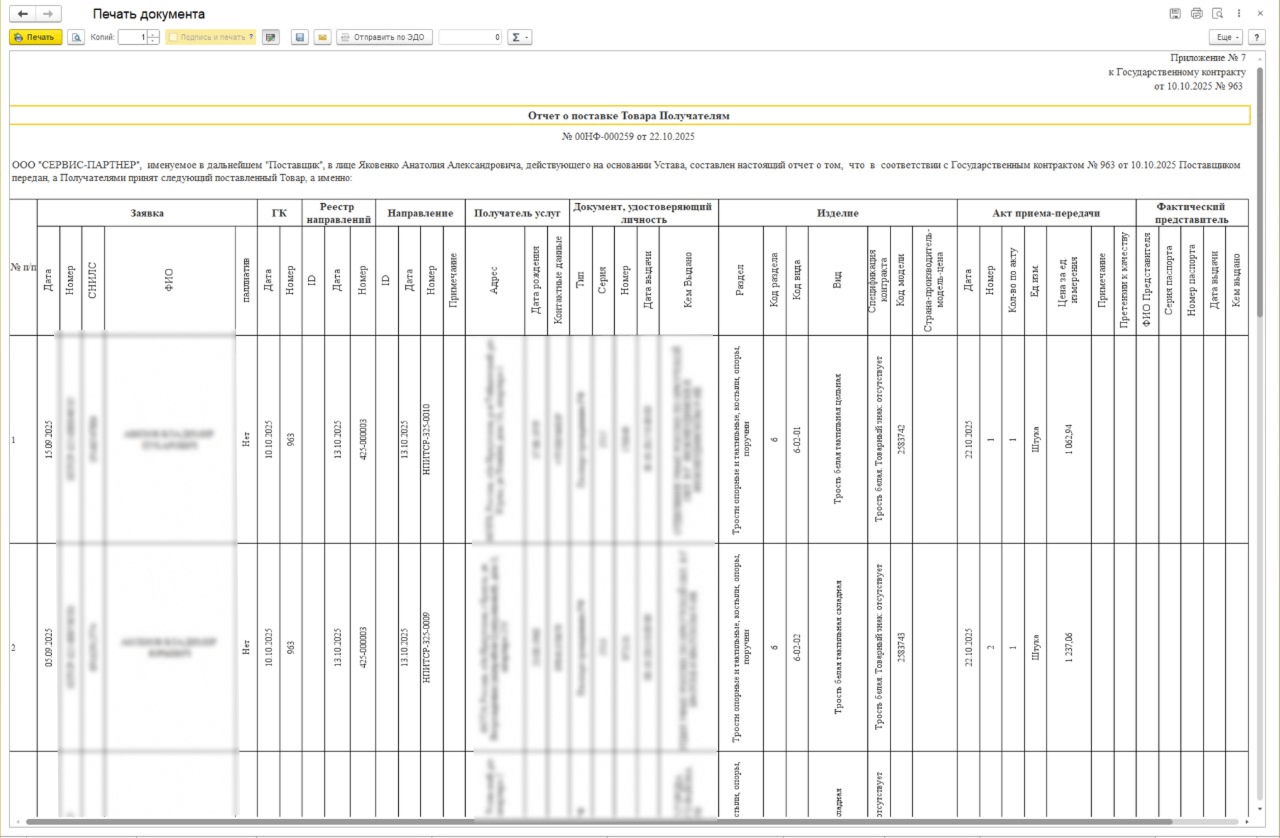The height and width of the screenshot is (838, 1280).
Task: Save document with the toolbar floppy disk icon
Action: [299, 37]
